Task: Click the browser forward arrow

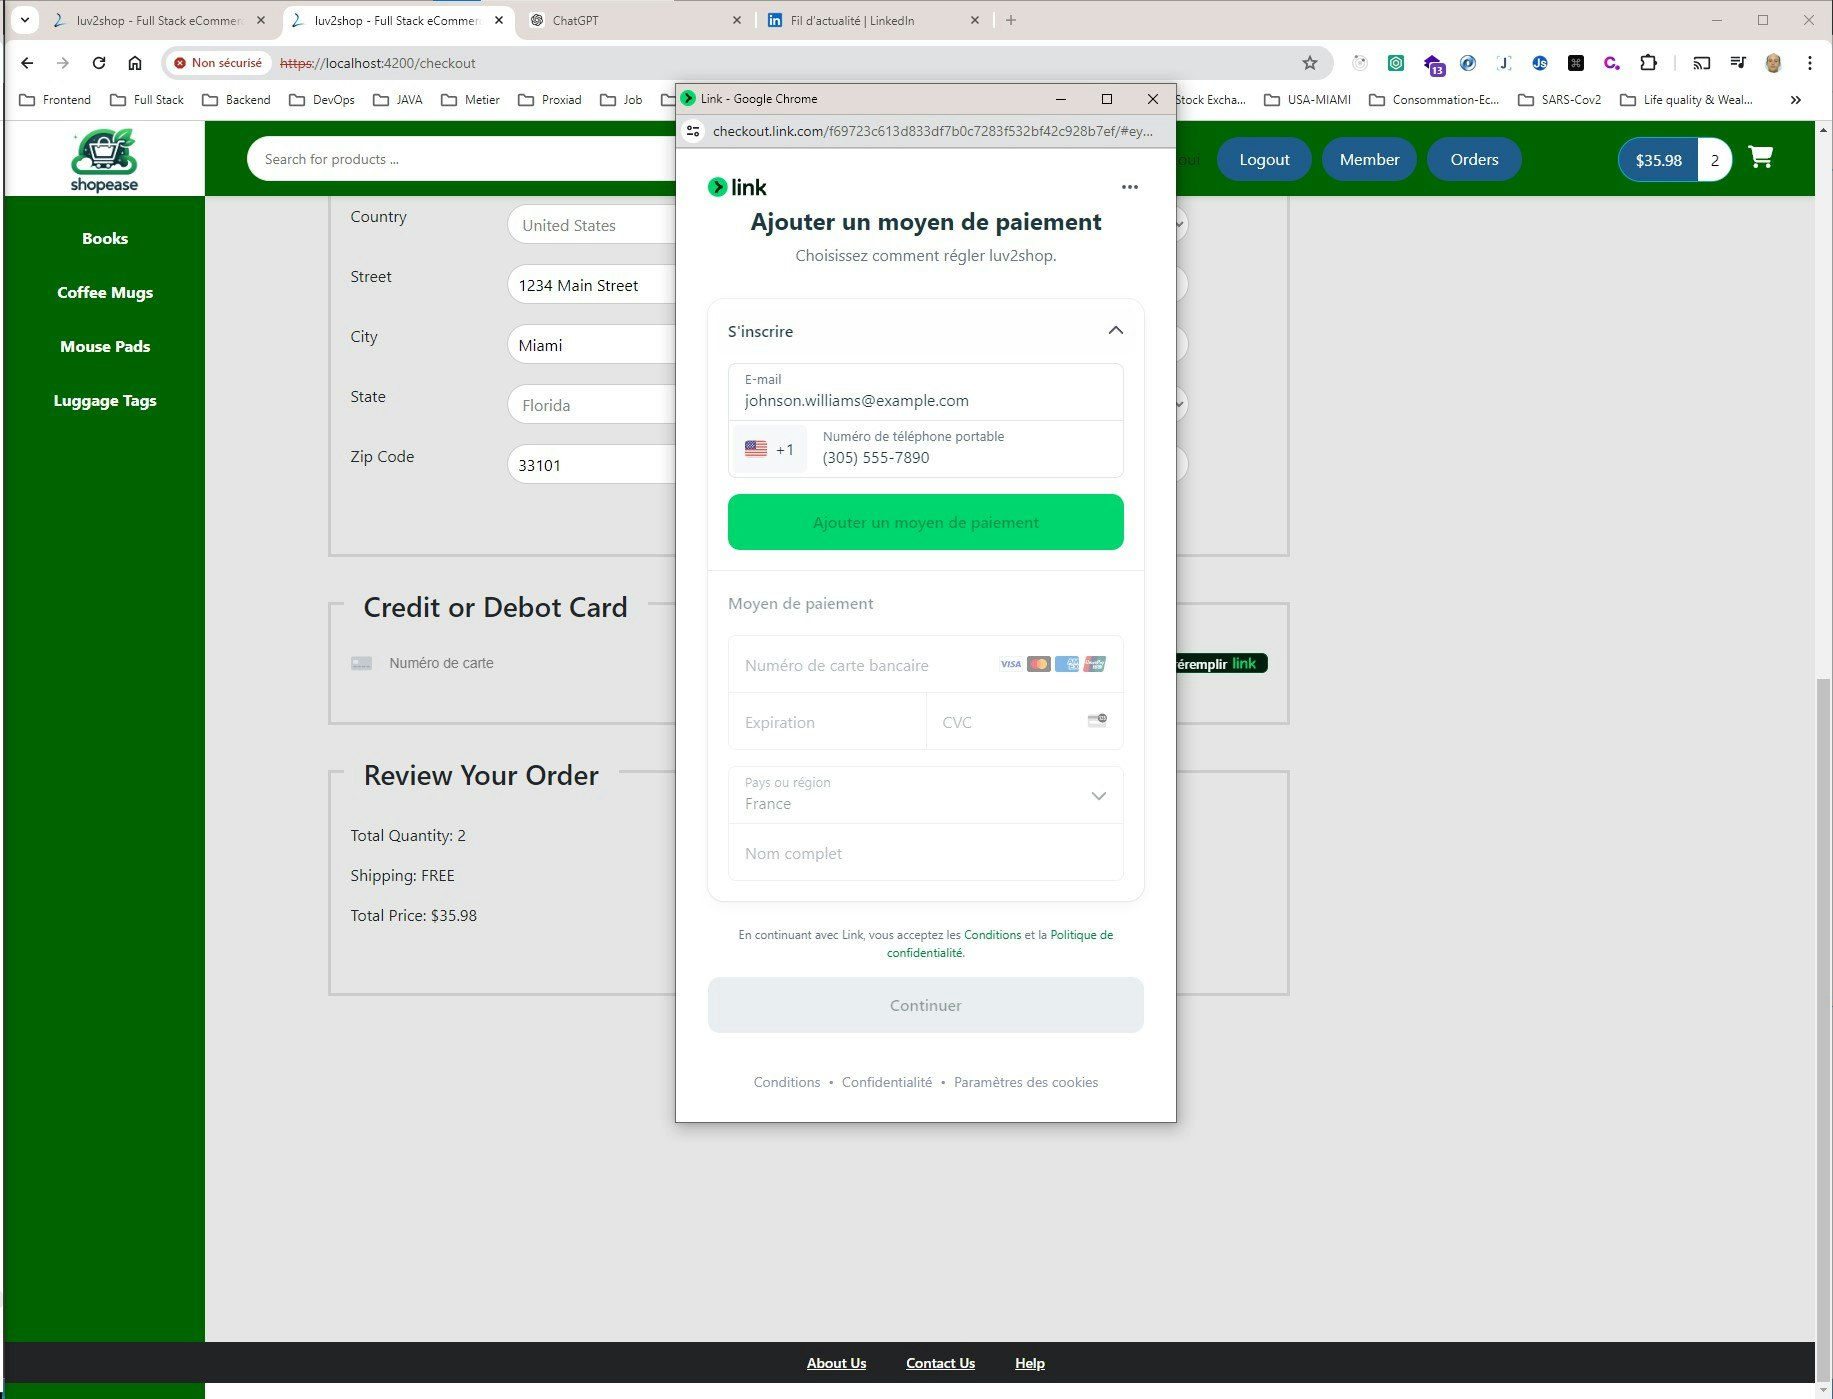Action: [x=63, y=63]
